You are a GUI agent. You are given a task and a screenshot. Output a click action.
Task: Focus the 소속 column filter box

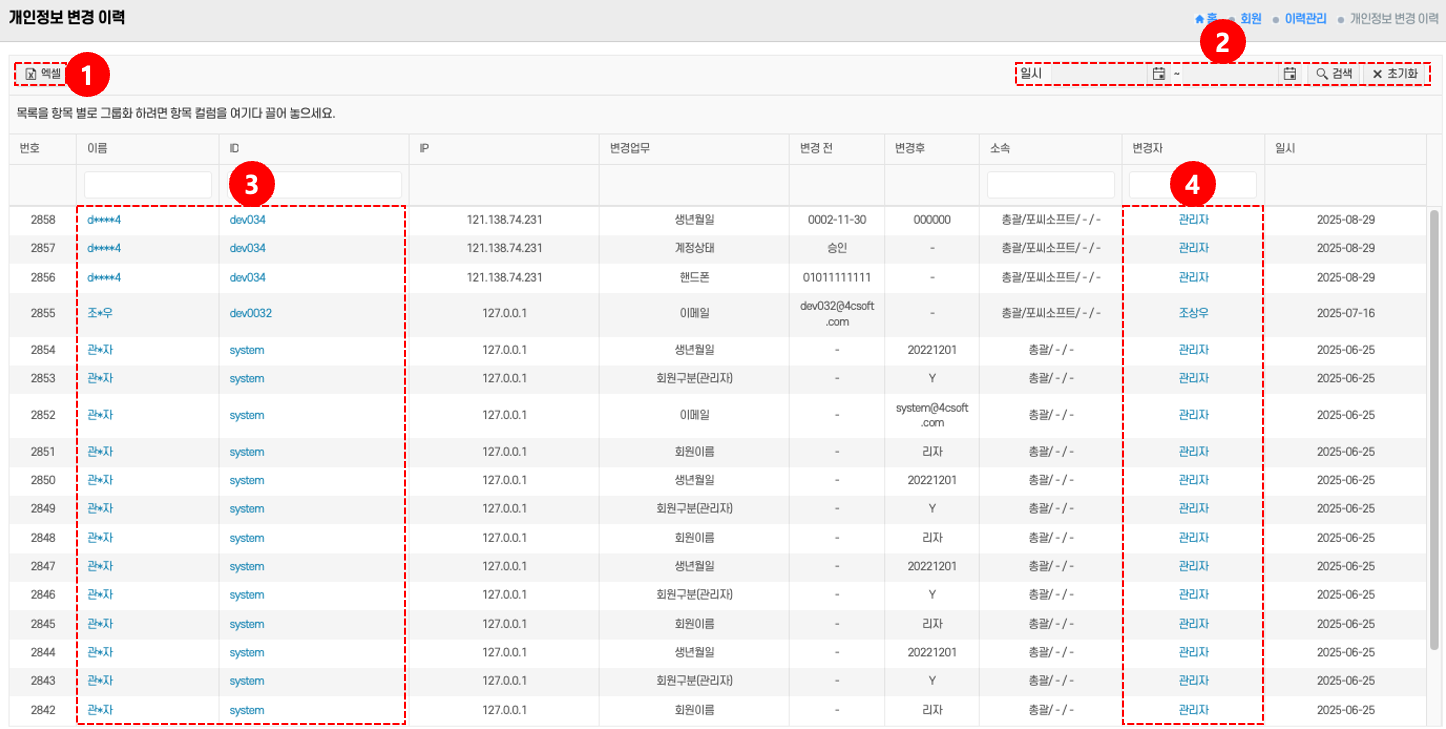1050,185
